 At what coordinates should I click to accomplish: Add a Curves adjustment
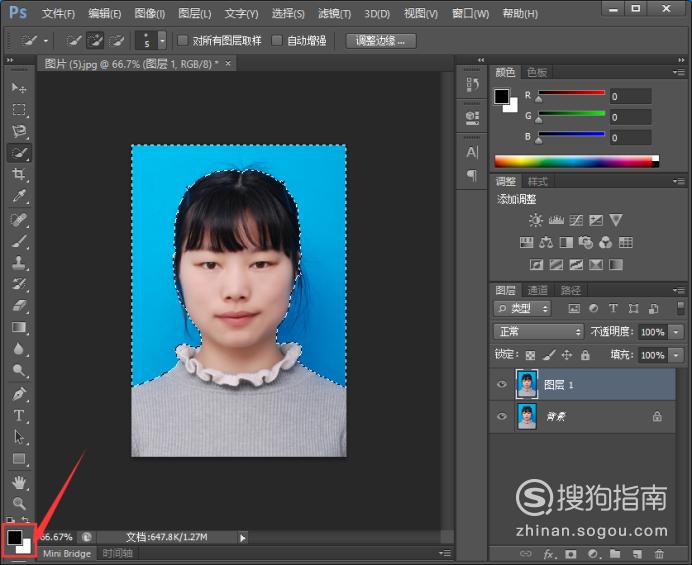(576, 220)
